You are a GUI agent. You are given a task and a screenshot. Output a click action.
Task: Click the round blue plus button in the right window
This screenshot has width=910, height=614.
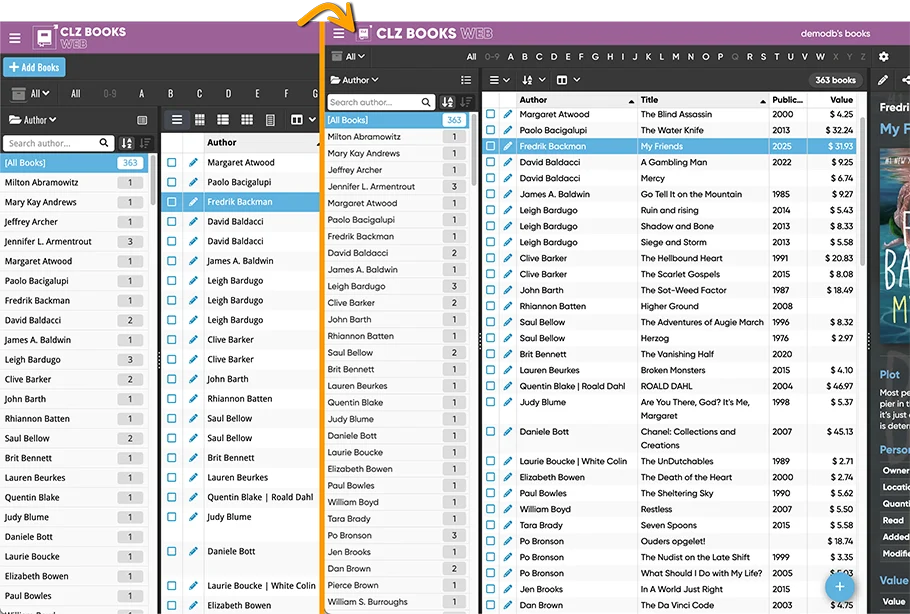point(839,587)
